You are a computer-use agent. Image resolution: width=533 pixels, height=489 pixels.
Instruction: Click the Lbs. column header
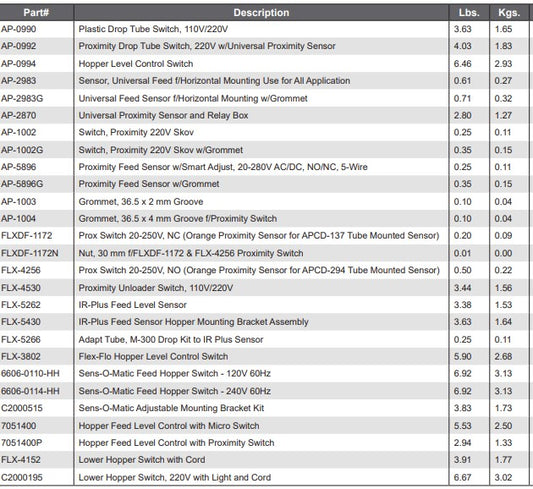pos(469,13)
